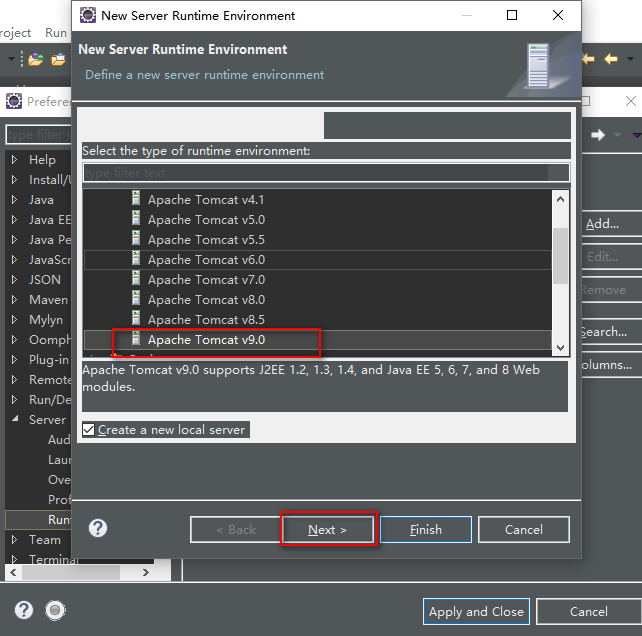Image resolution: width=642 pixels, height=636 pixels.
Task: Click the server icon beside Tomcat v6.0
Action: pyautogui.click(x=136, y=258)
